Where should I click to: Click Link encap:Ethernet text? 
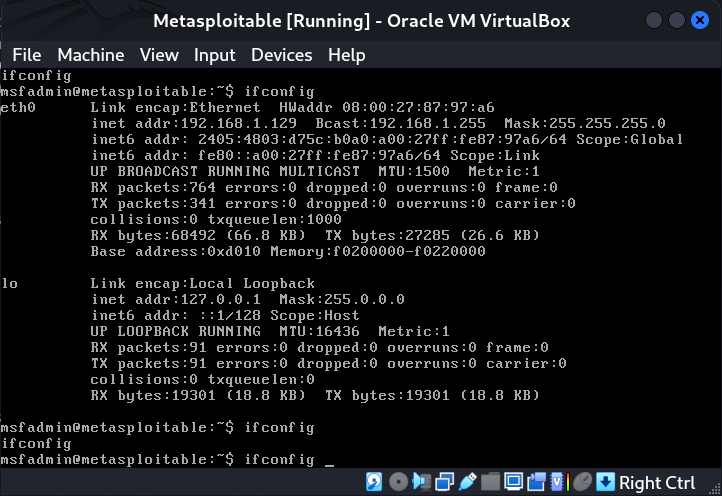[175, 107]
